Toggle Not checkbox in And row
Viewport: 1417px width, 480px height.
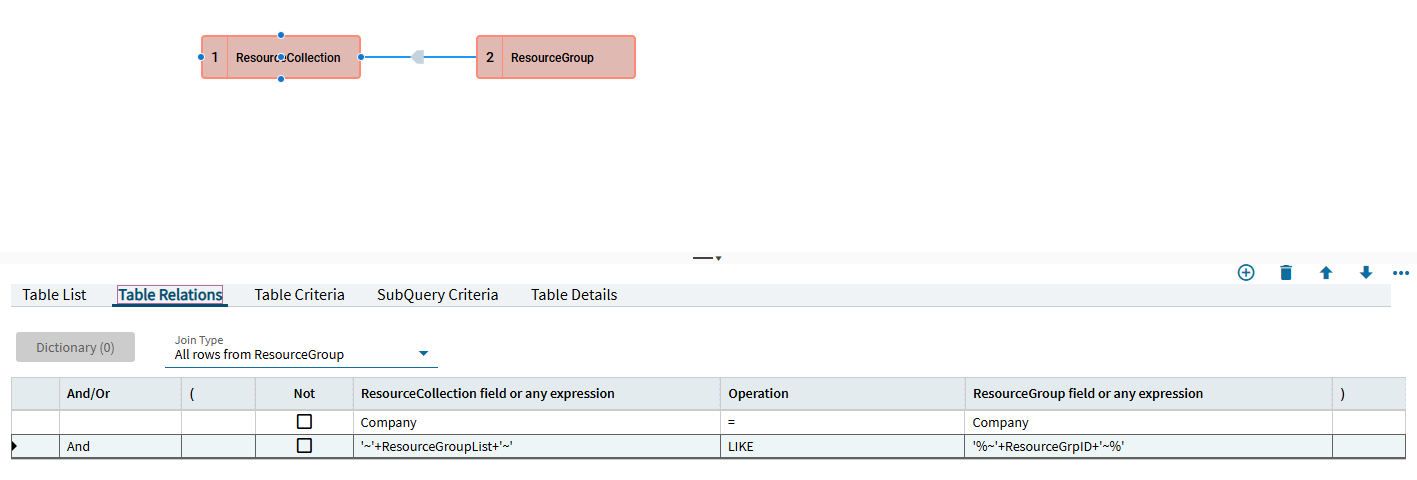point(305,446)
